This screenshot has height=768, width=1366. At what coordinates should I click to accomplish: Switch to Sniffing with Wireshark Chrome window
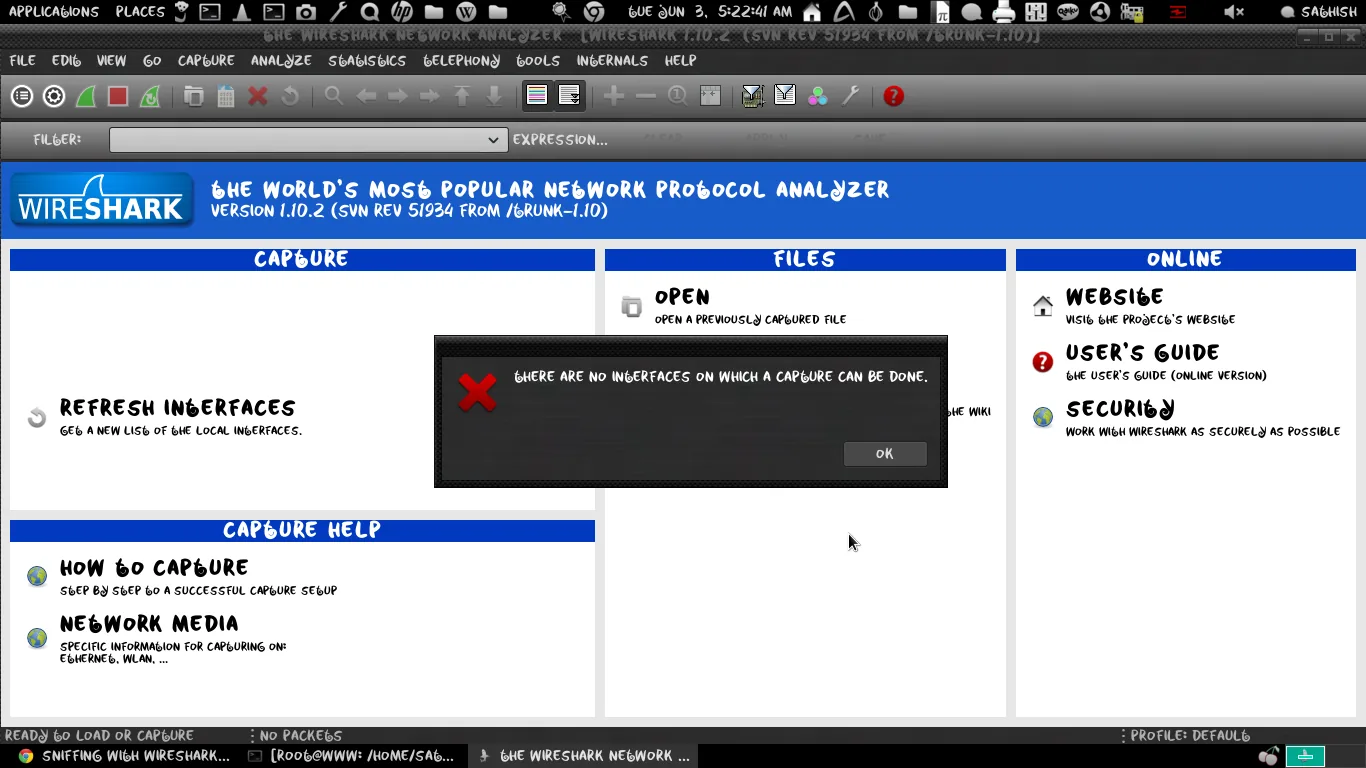(x=125, y=756)
